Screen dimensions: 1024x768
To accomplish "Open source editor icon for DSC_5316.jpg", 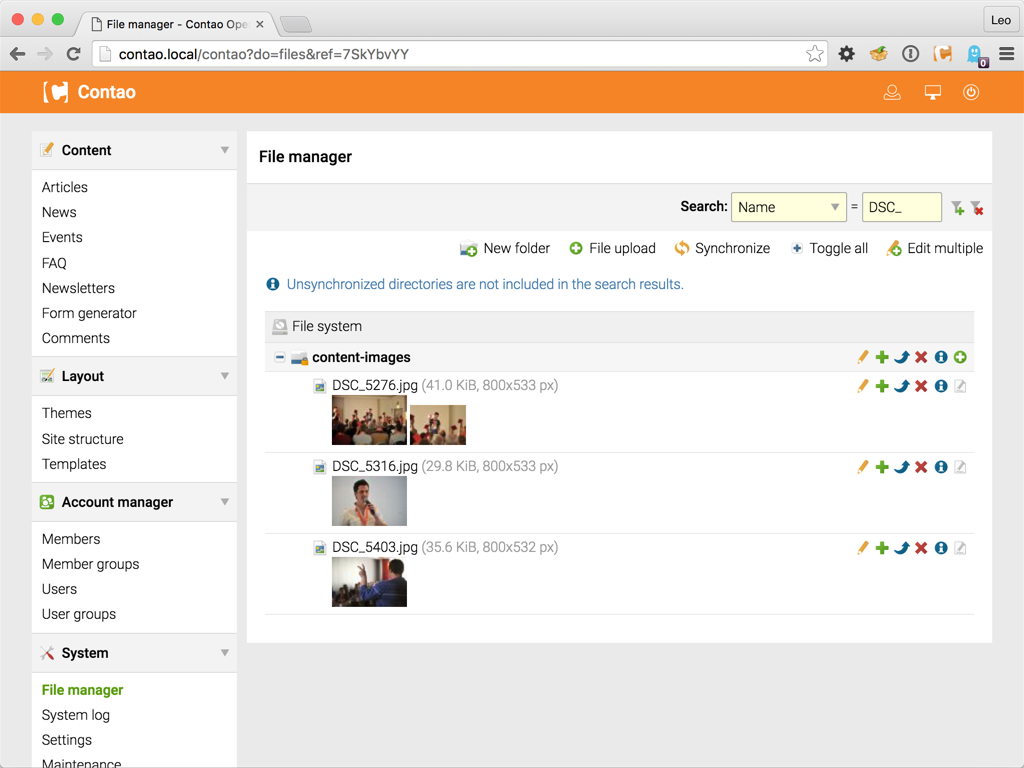I will coord(960,467).
